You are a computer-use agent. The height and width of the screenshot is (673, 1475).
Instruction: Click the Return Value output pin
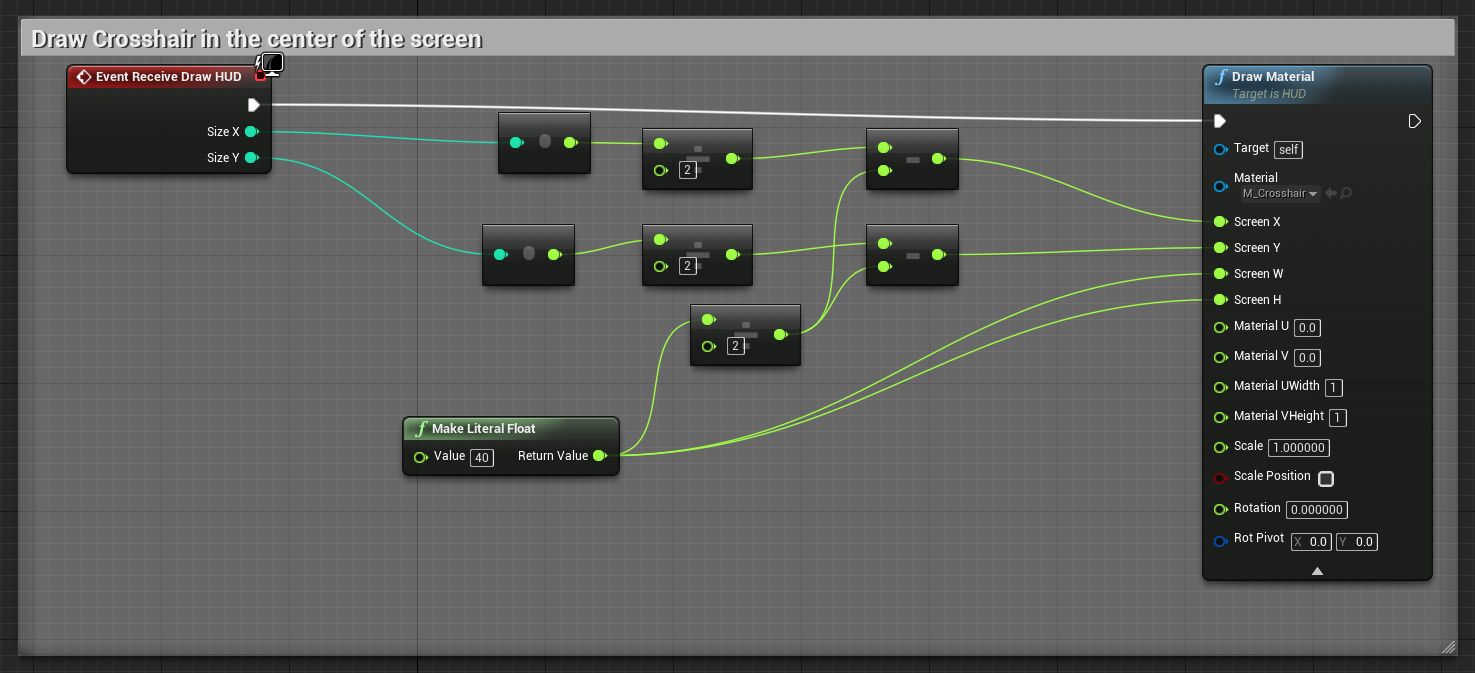click(x=600, y=456)
